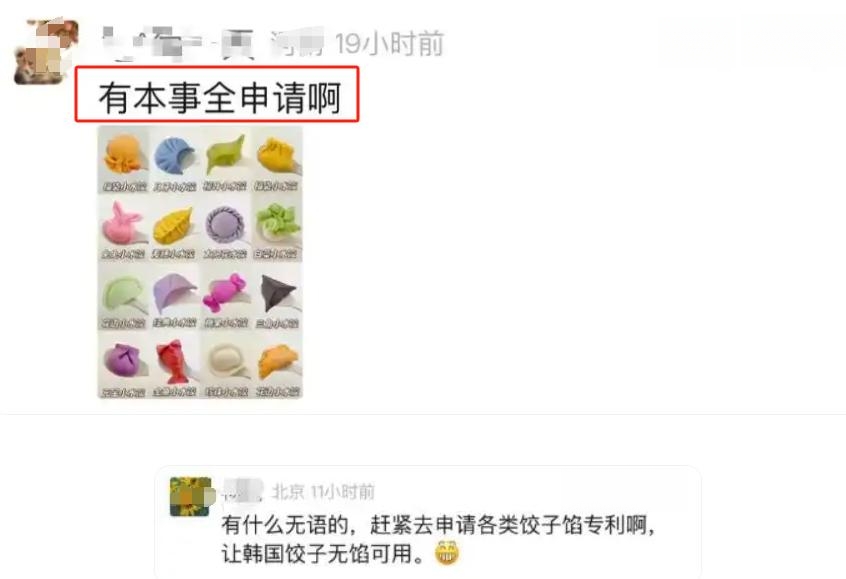Viewport: 846px width, 579px height.
Task: Click the comment text 有本事全申请啊
Action: [x=220, y=98]
